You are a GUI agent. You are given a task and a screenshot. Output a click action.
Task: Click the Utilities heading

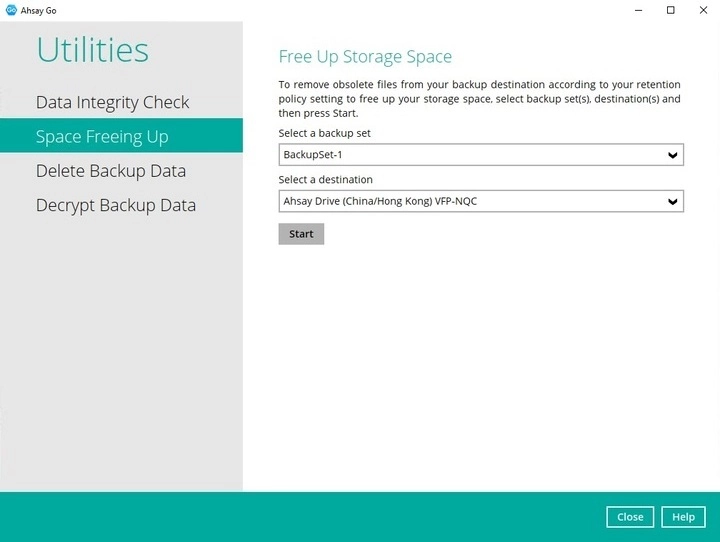(x=93, y=50)
